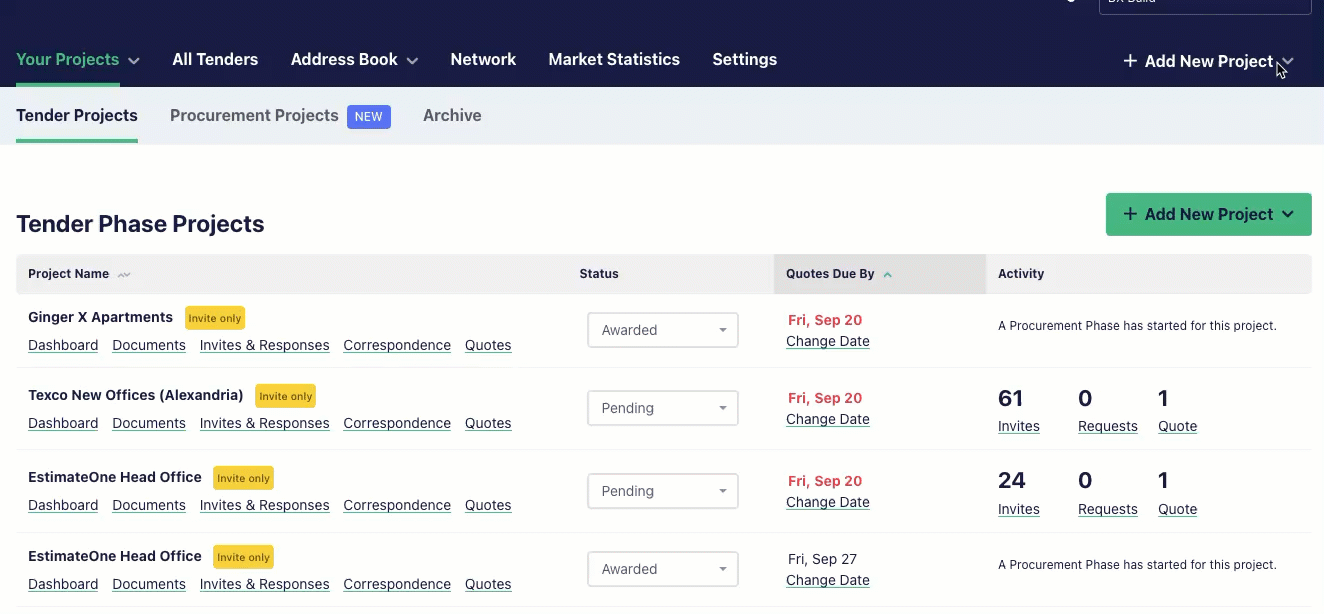Viewport: 1324px width, 614px height.
Task: Click Change Date for Ginger X Apartments
Action: (x=828, y=342)
